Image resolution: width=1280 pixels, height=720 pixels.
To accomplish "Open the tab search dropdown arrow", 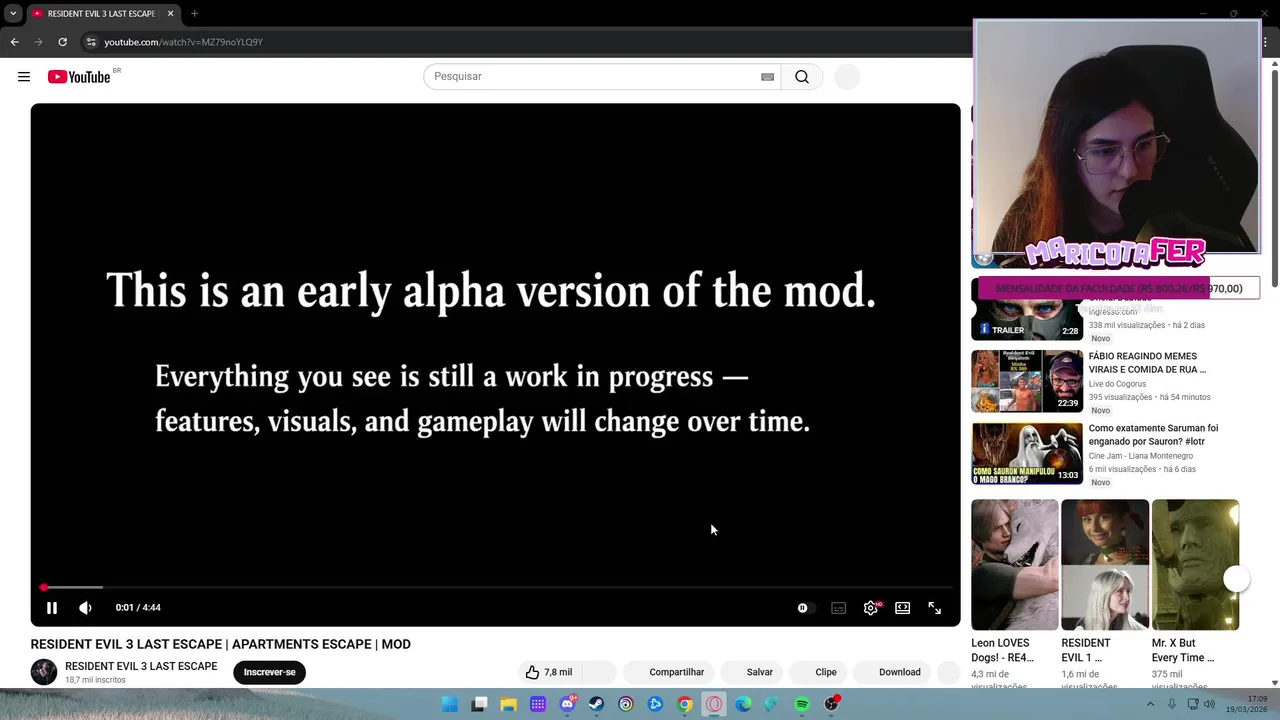I will [x=13, y=14].
